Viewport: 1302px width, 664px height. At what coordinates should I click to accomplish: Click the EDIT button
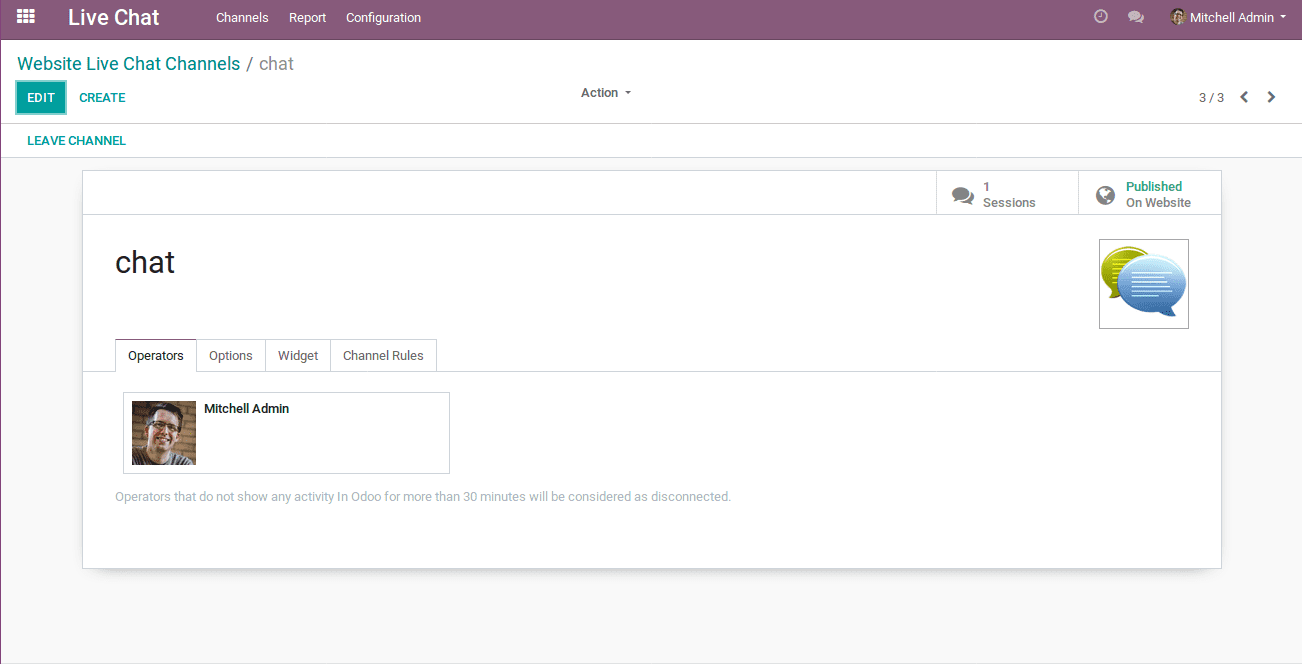click(x=41, y=98)
